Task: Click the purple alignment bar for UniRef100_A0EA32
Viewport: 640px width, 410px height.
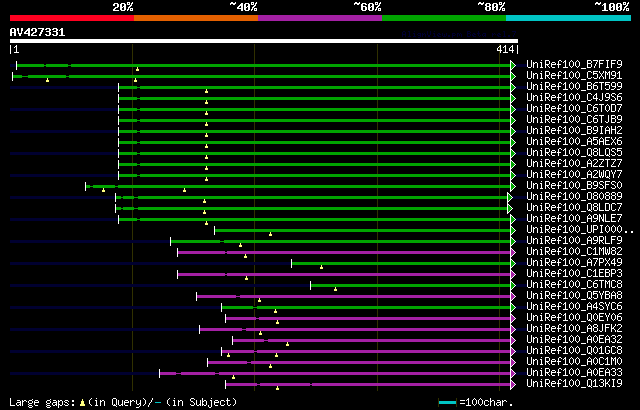Action: point(371,341)
